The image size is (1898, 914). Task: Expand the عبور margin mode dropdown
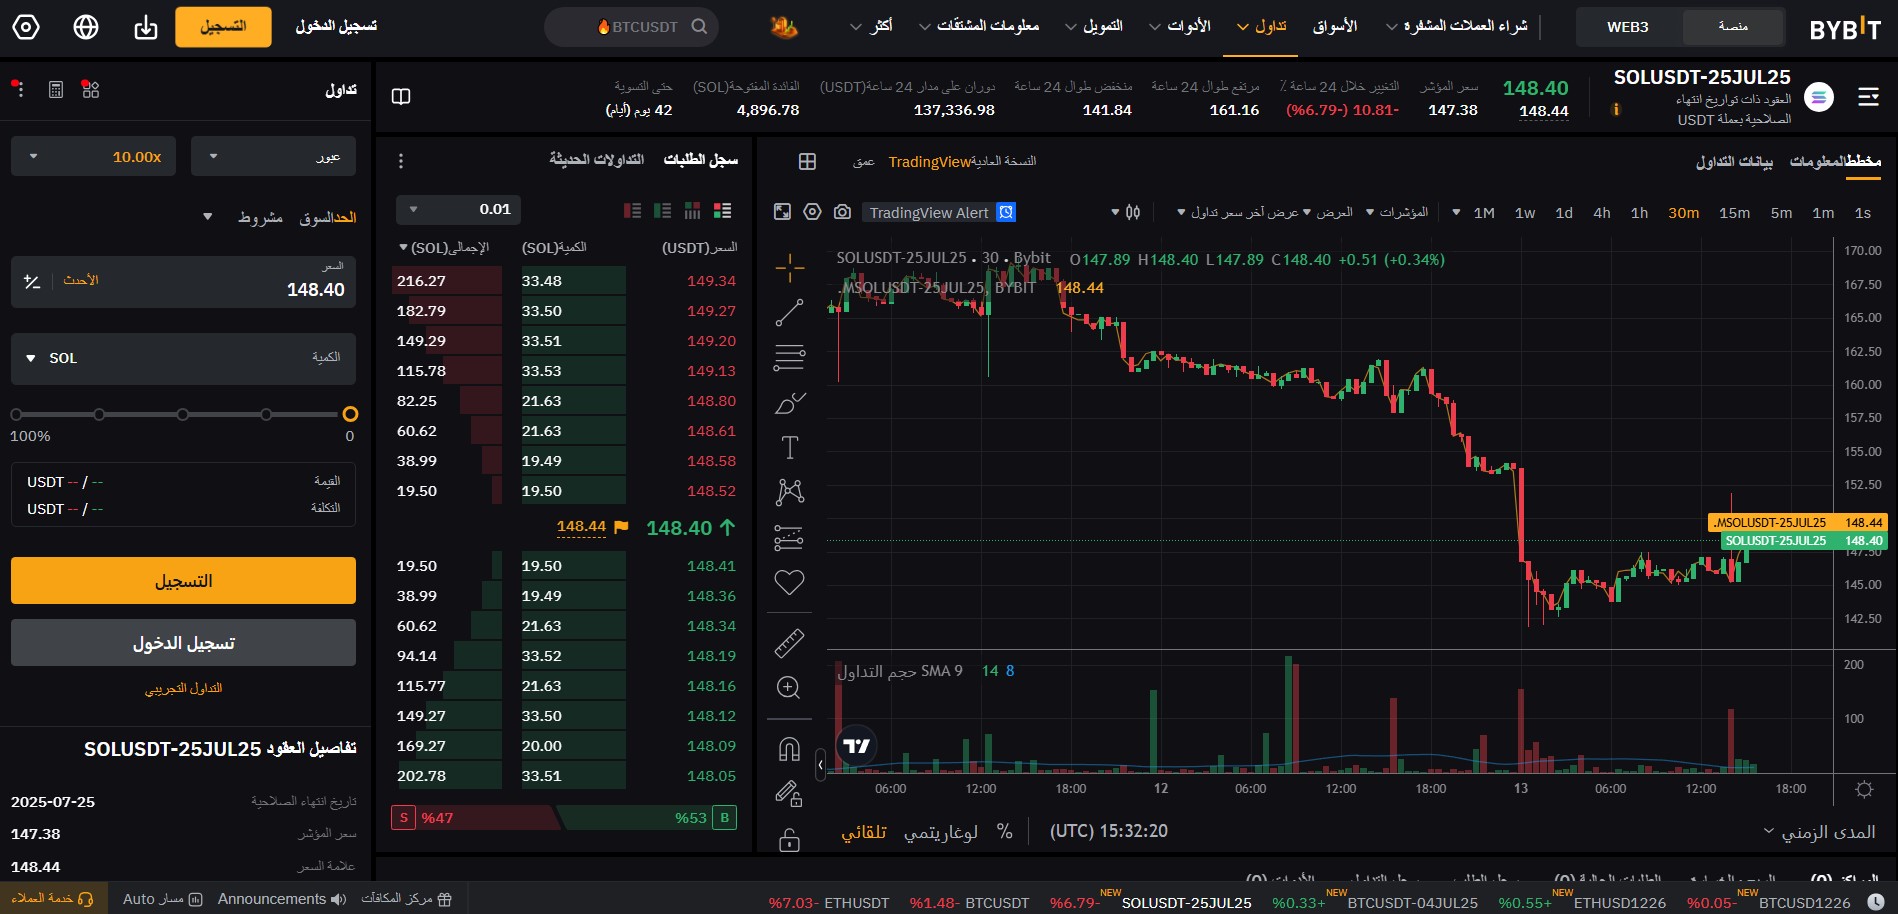tap(272, 156)
